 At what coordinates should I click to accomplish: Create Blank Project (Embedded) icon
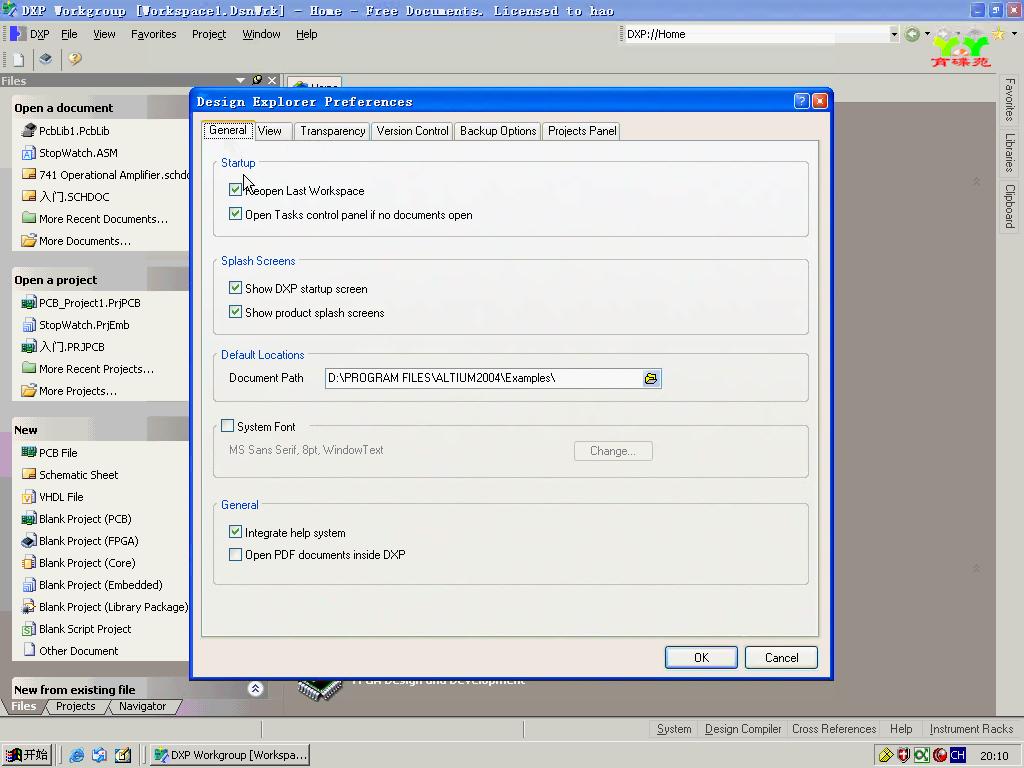[x=28, y=585]
